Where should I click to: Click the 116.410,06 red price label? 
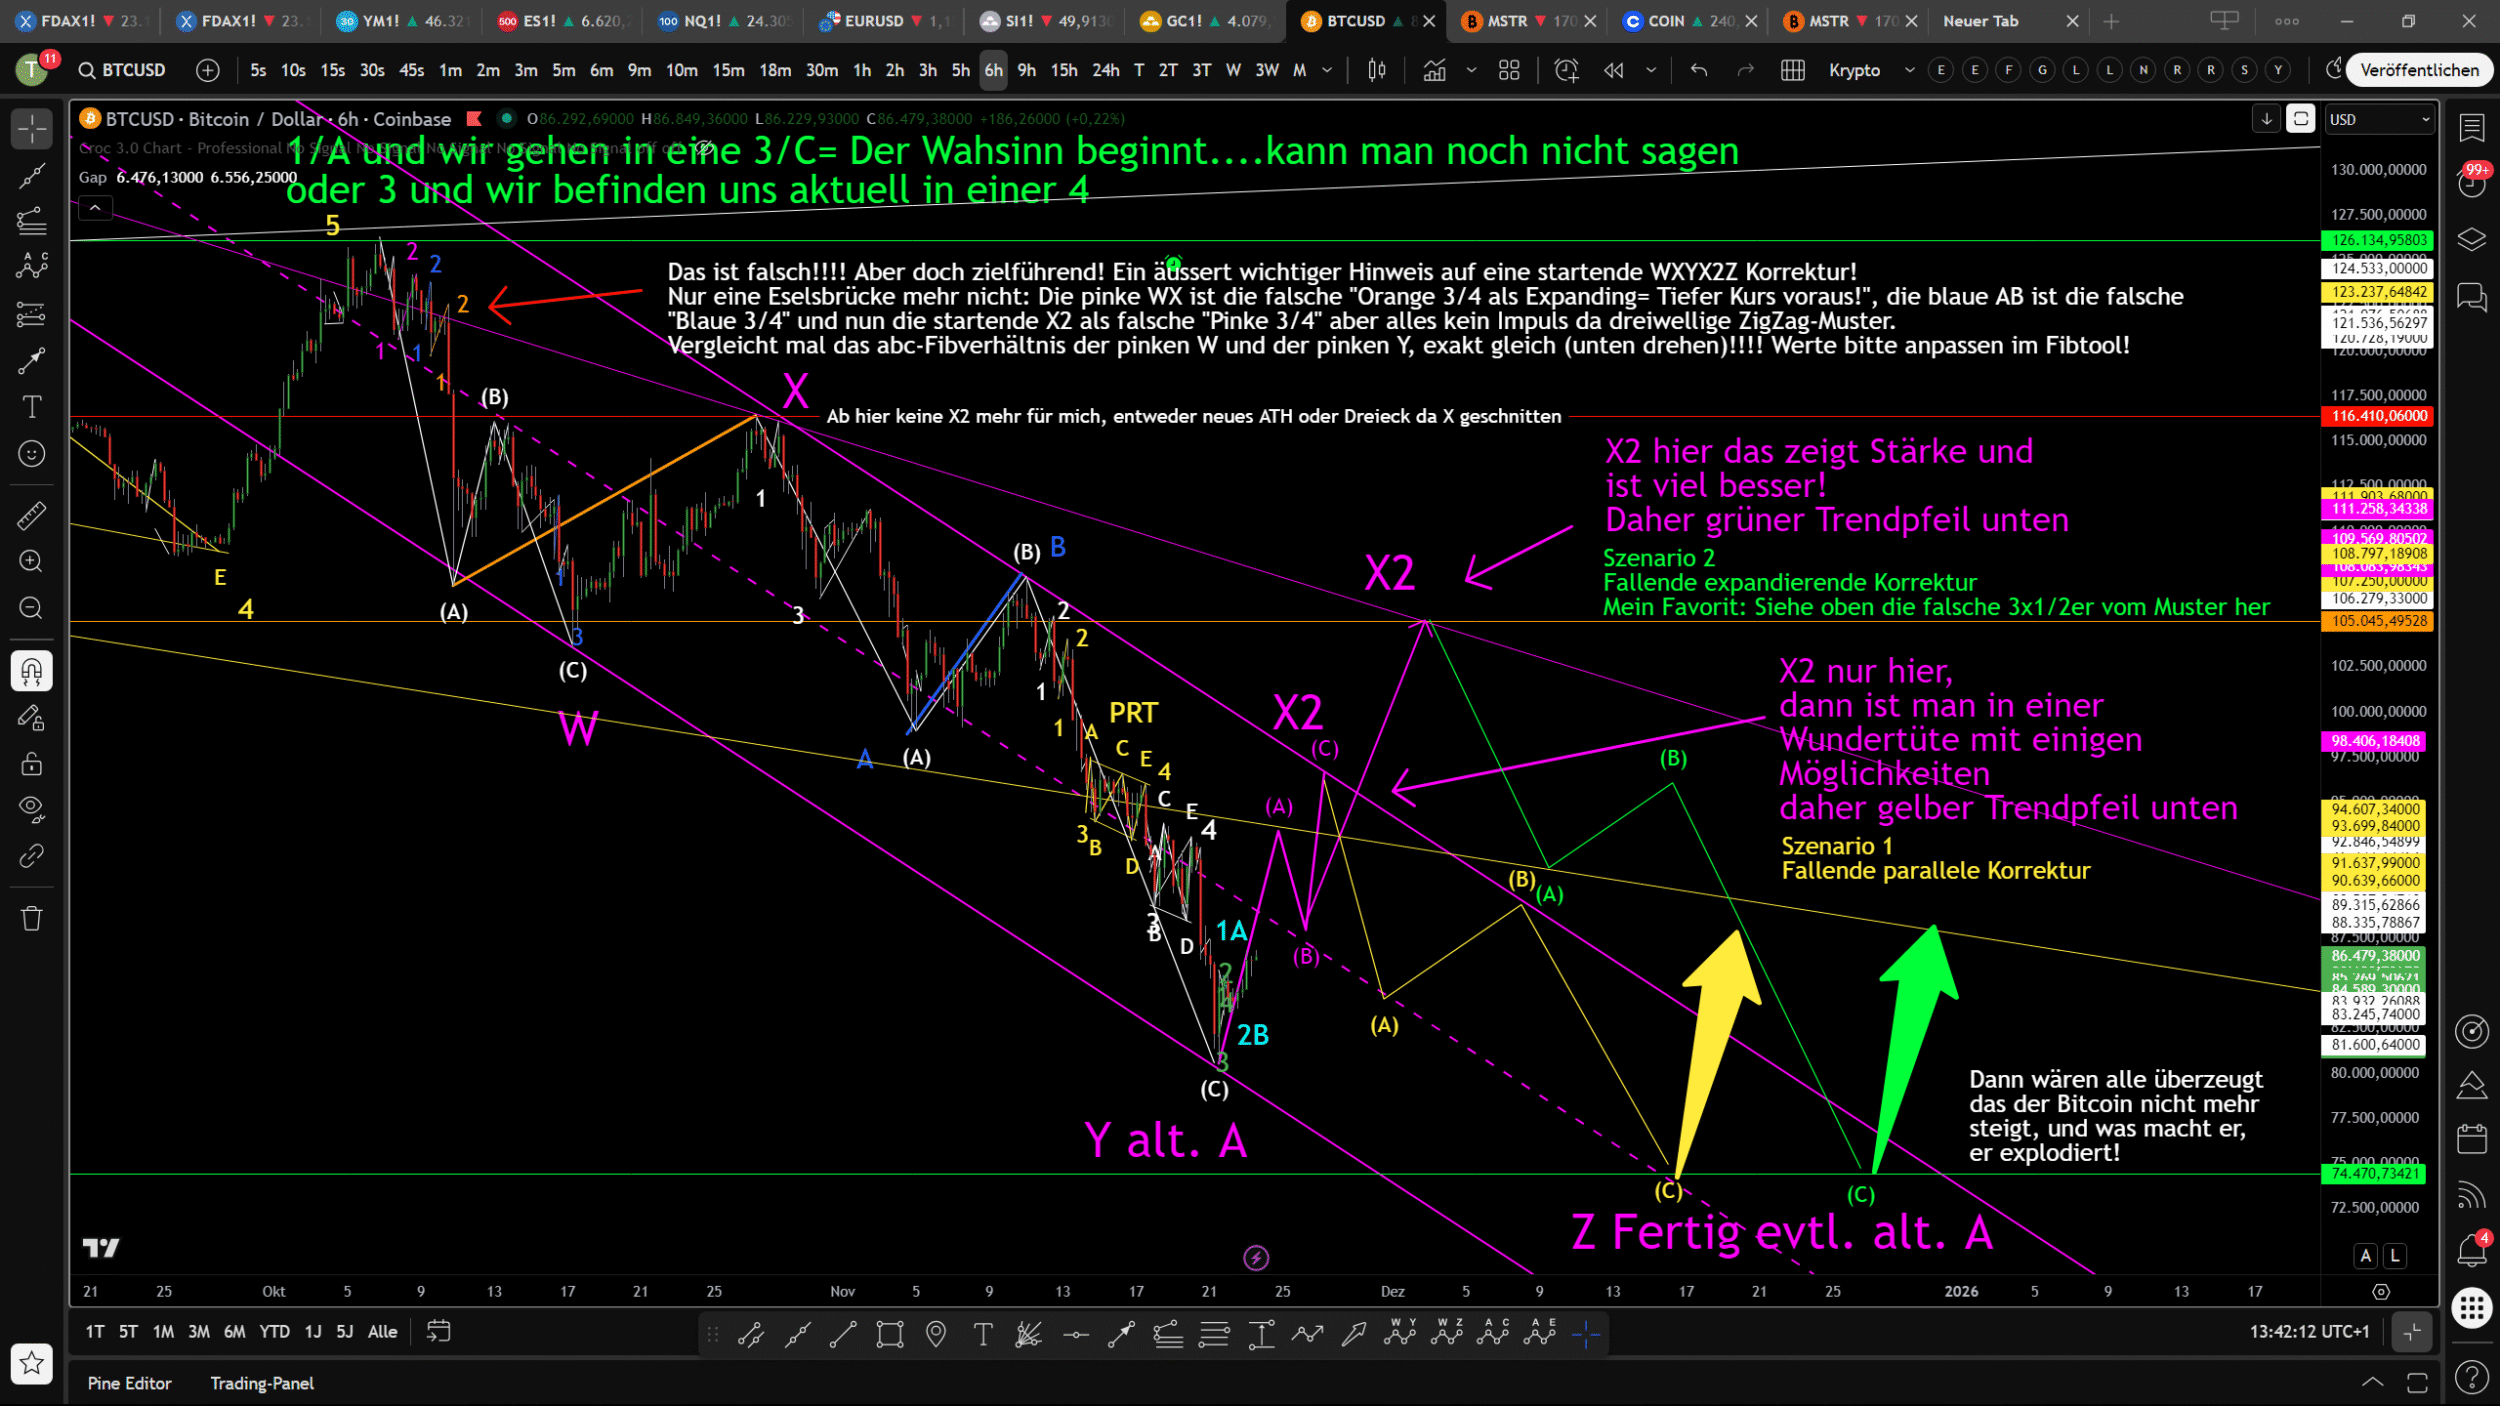coord(2377,416)
